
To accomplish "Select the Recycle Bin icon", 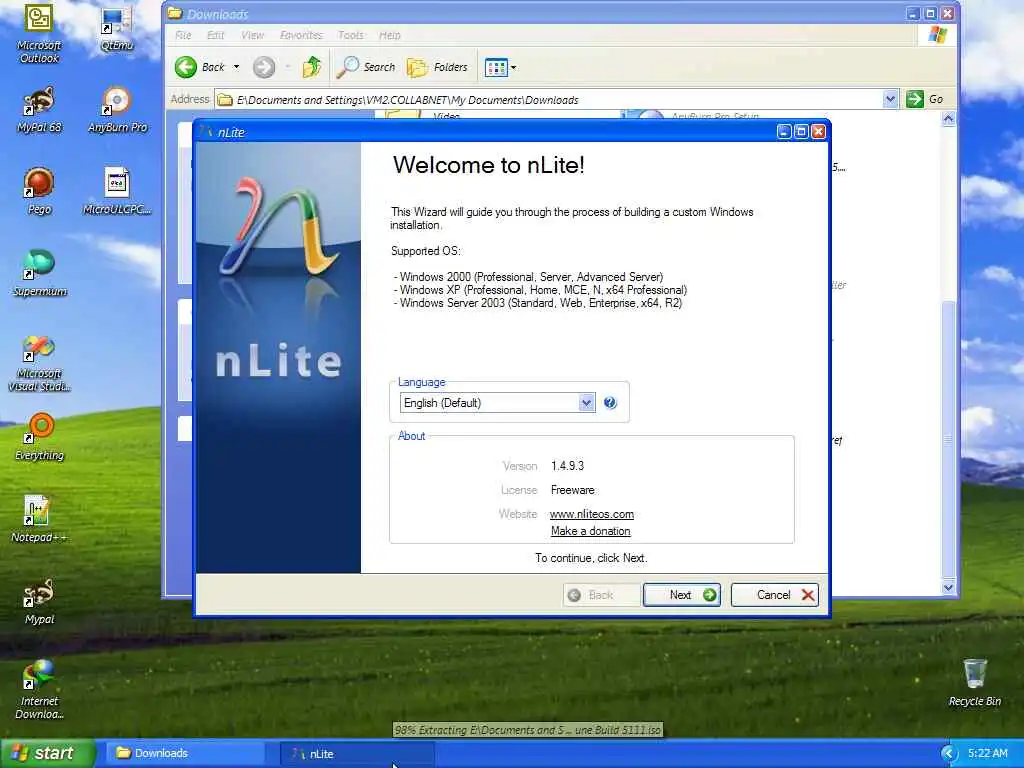I will (974, 683).
